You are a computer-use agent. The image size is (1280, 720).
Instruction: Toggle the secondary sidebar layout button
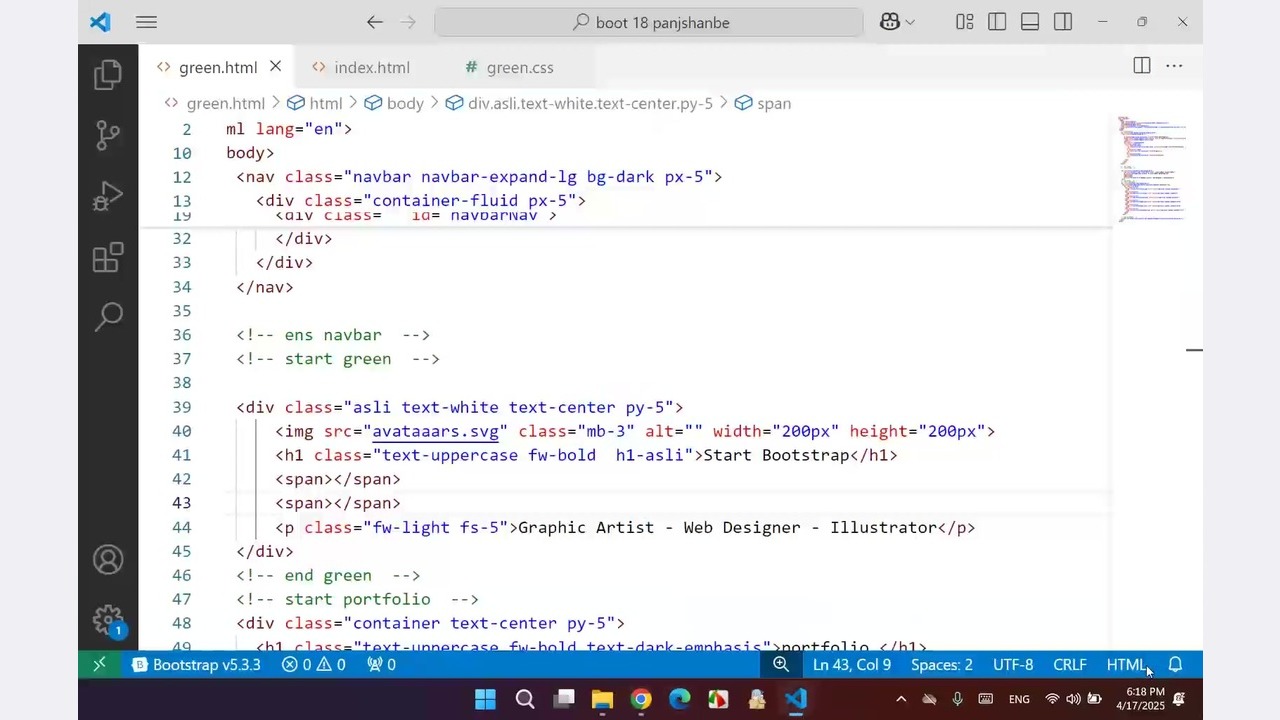[1063, 22]
